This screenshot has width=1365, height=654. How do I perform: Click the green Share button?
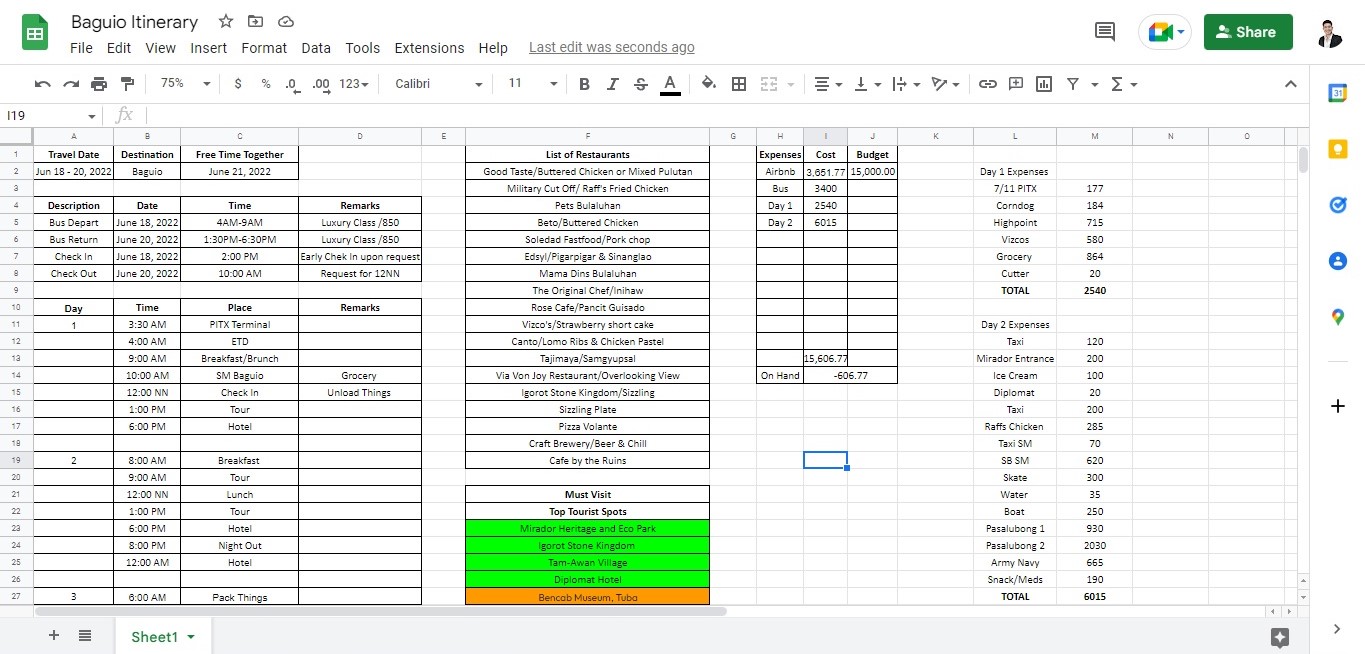point(1248,32)
